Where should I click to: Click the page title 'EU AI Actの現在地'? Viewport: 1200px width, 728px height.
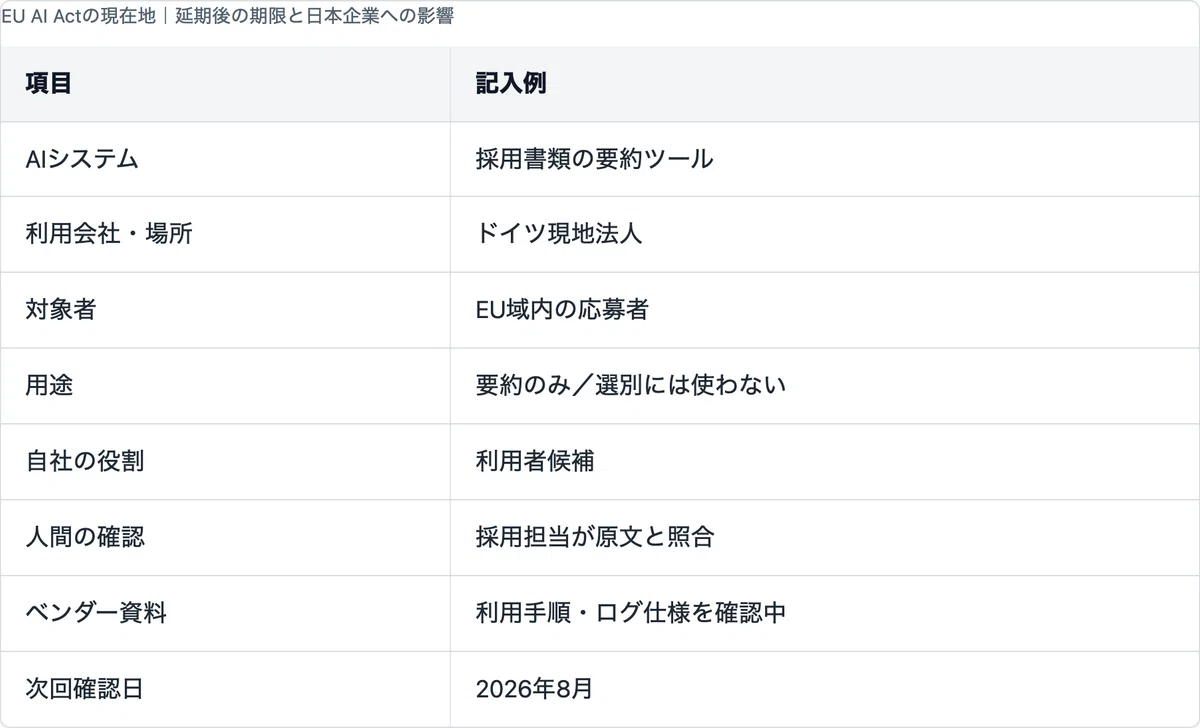[x=78, y=18]
